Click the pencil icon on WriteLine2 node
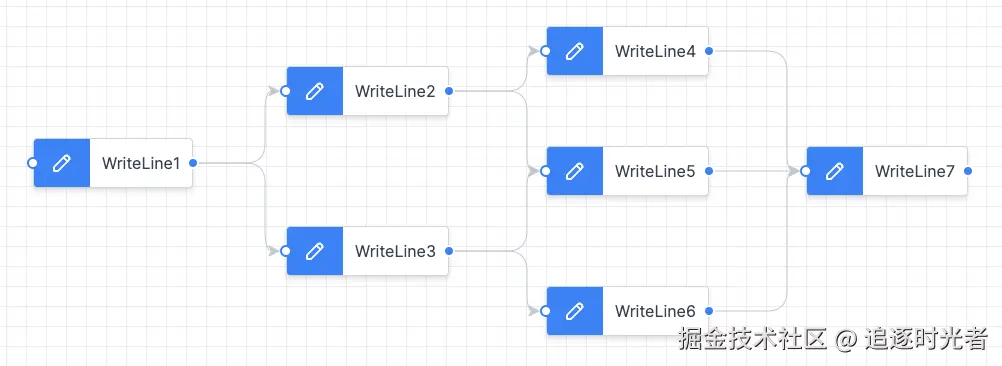 (x=314, y=91)
